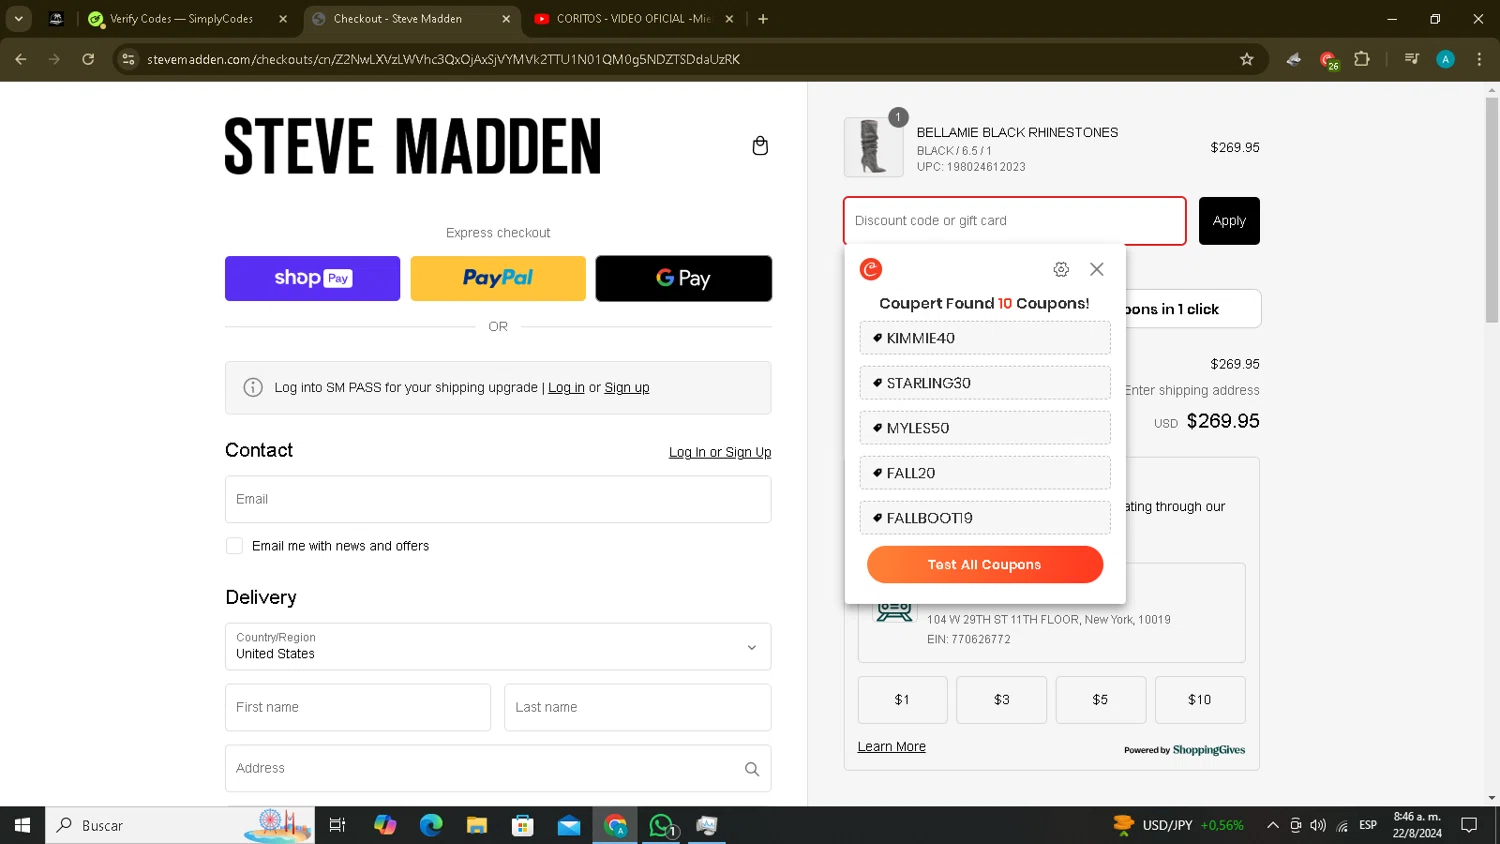
Task: View site information icon in address bar
Action: [x=128, y=59]
